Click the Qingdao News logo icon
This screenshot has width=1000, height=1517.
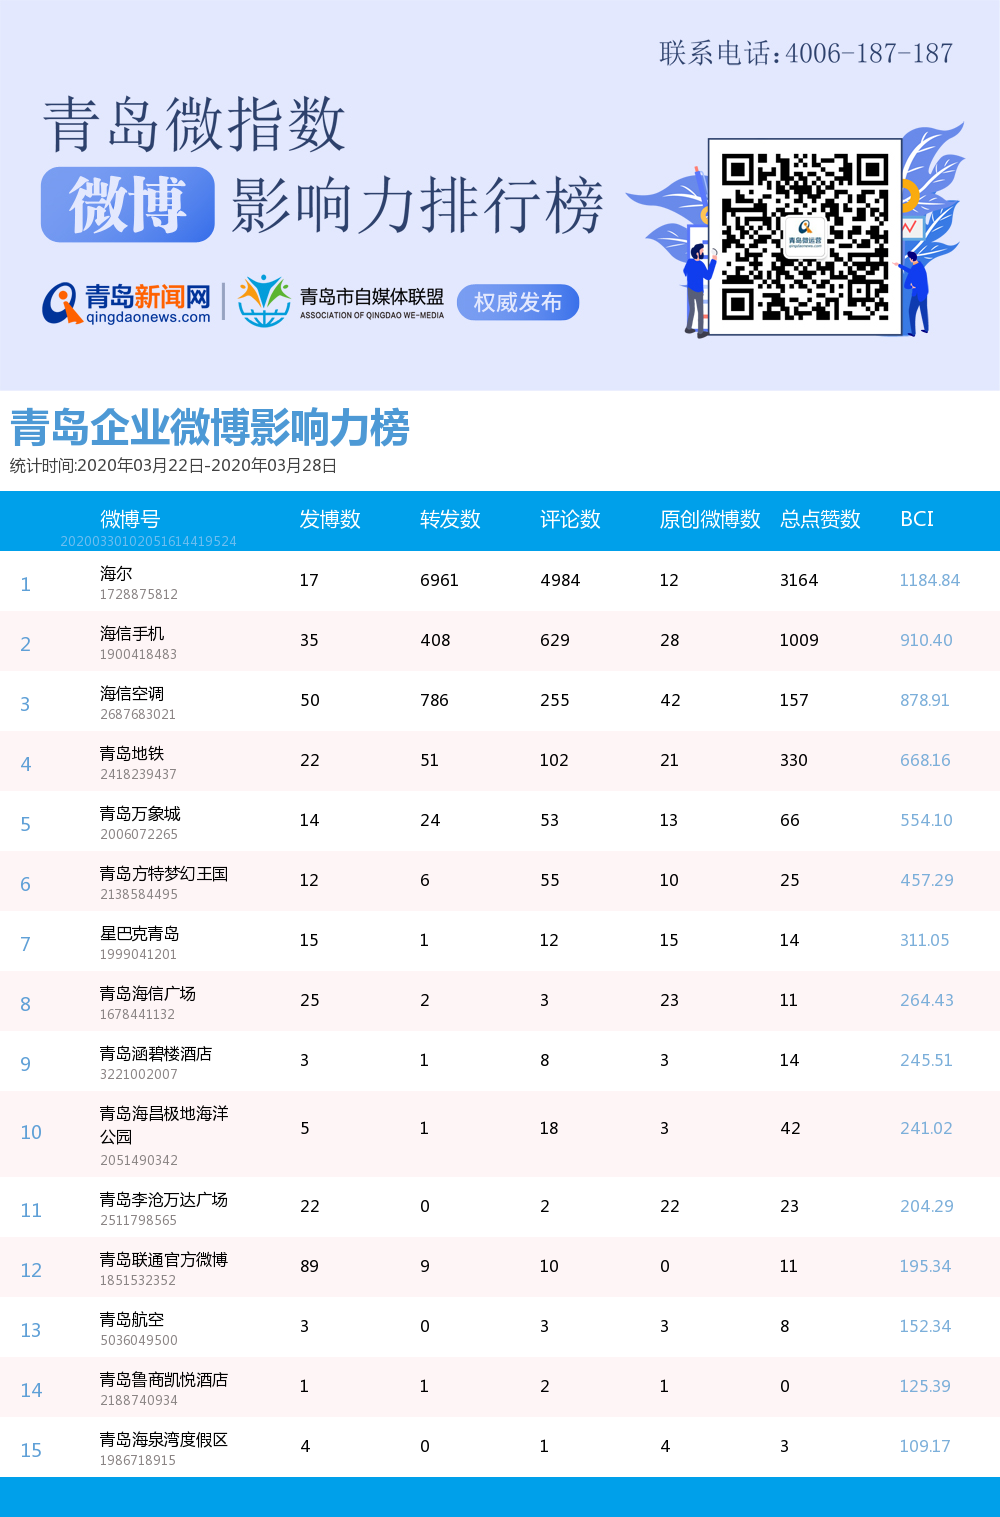pos(62,303)
